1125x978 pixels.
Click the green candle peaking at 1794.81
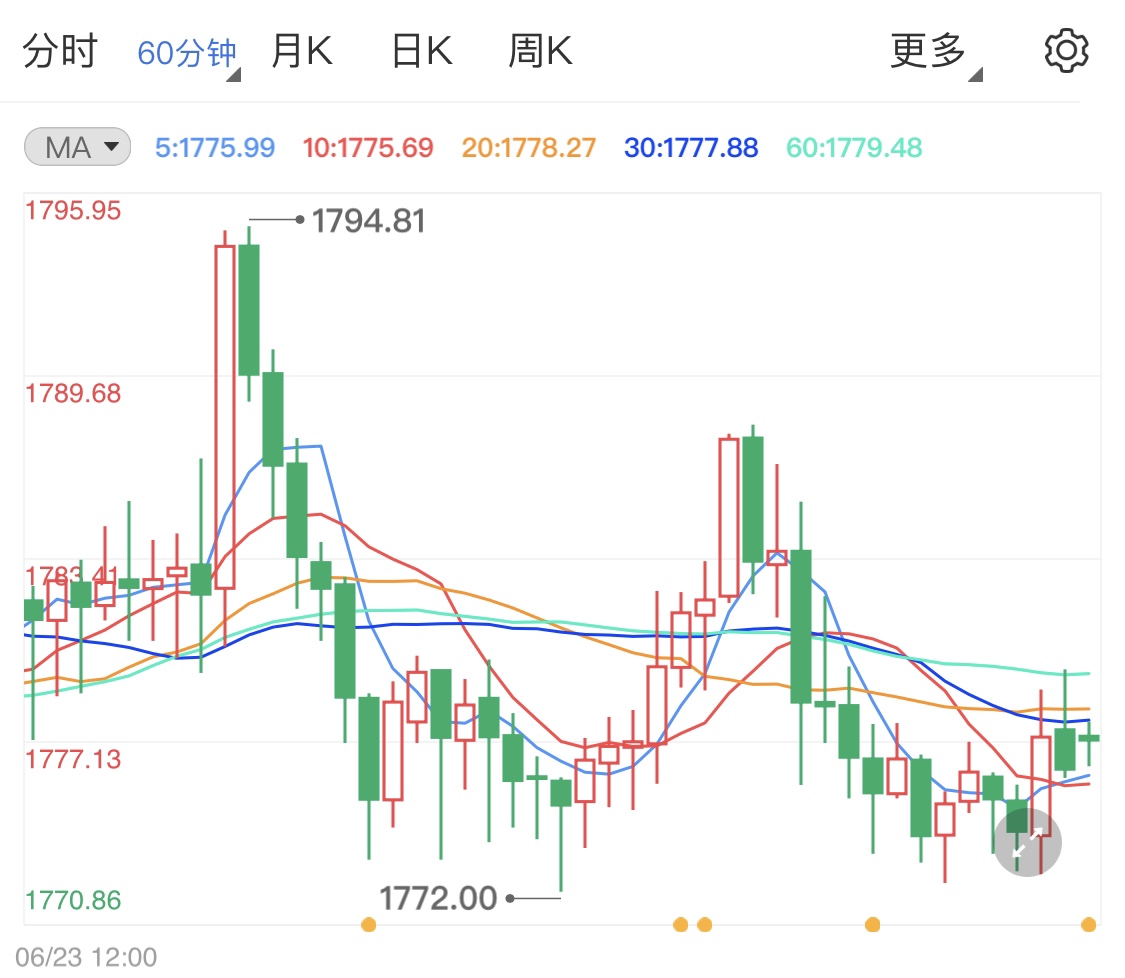(249, 310)
